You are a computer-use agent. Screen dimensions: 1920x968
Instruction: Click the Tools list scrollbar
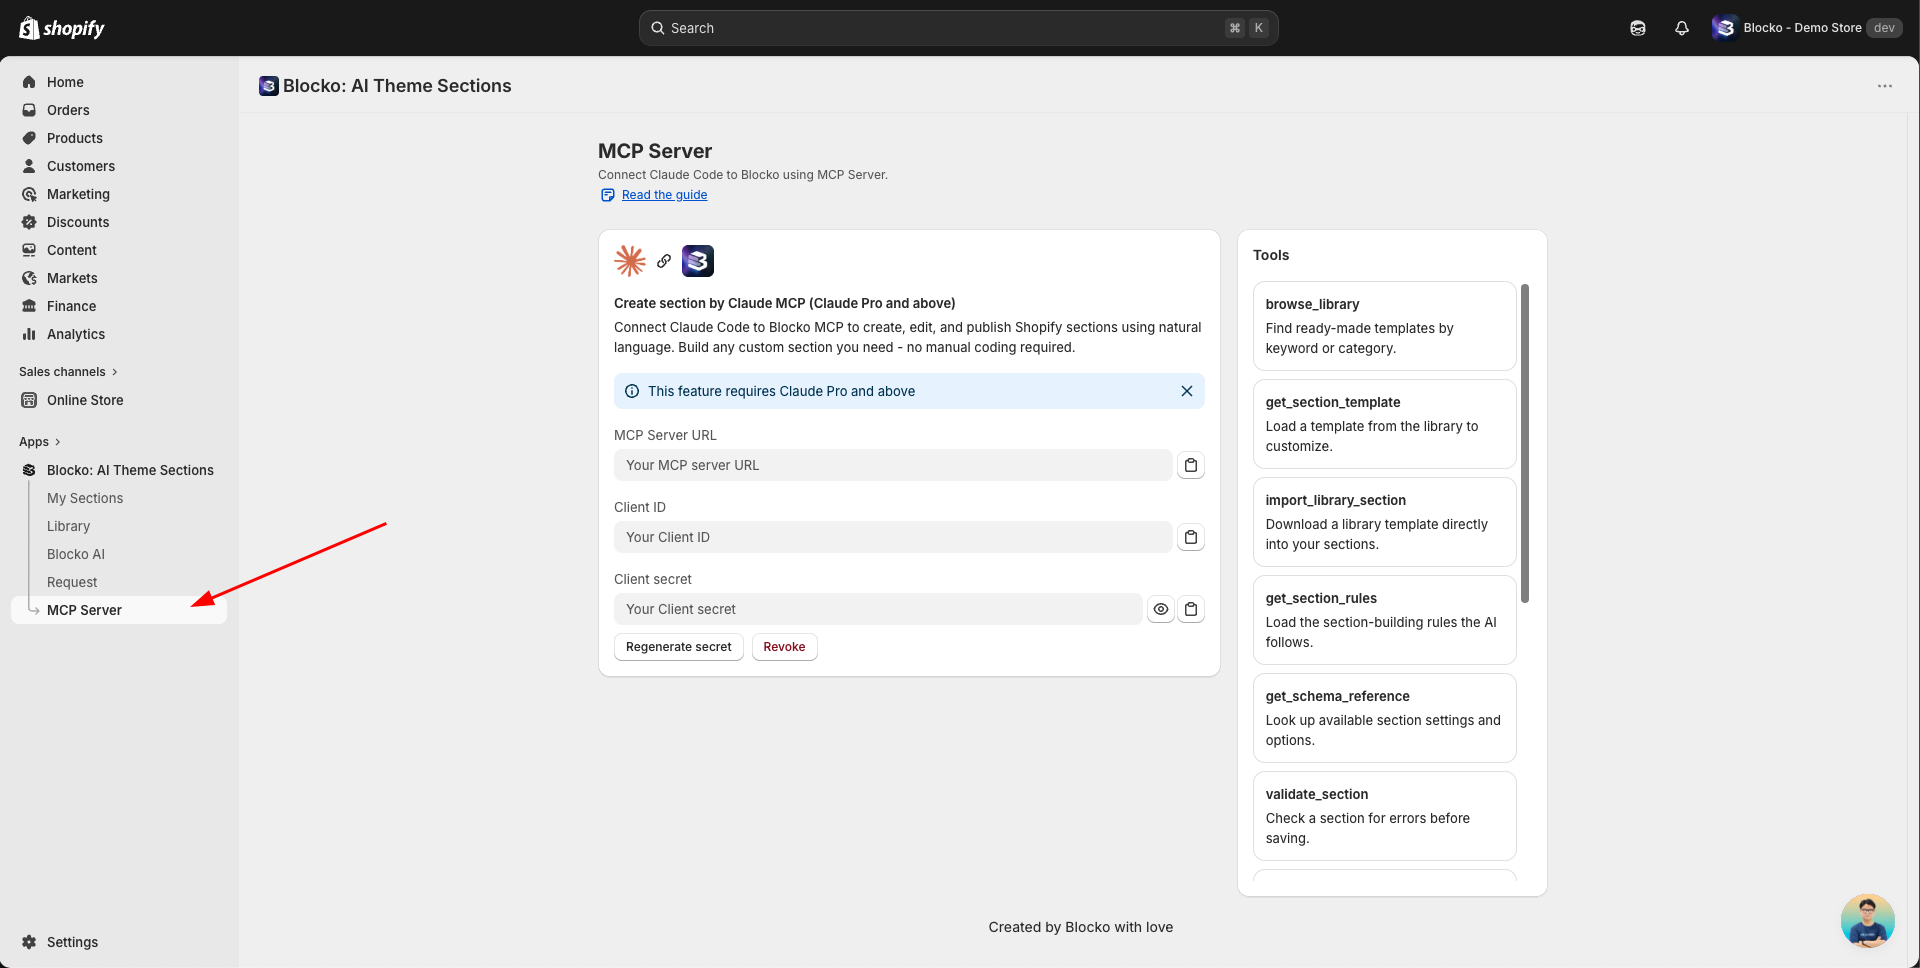pos(1525,444)
